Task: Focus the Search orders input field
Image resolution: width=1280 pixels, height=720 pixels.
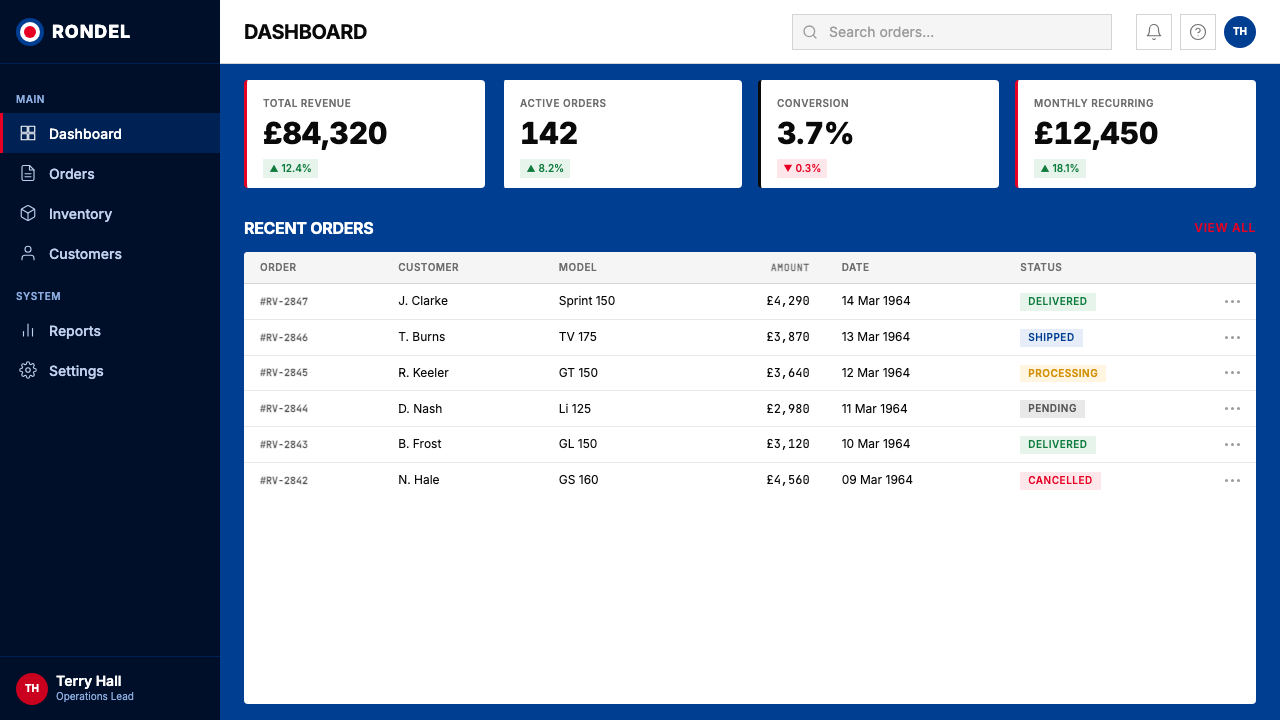Action: click(x=952, y=32)
